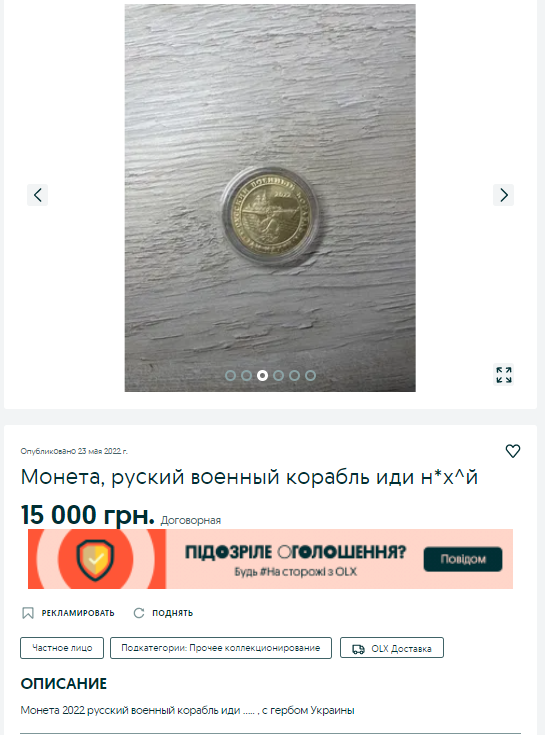Click the Рекламировать link
Viewport: 545px width, 735px height.
tap(78, 613)
